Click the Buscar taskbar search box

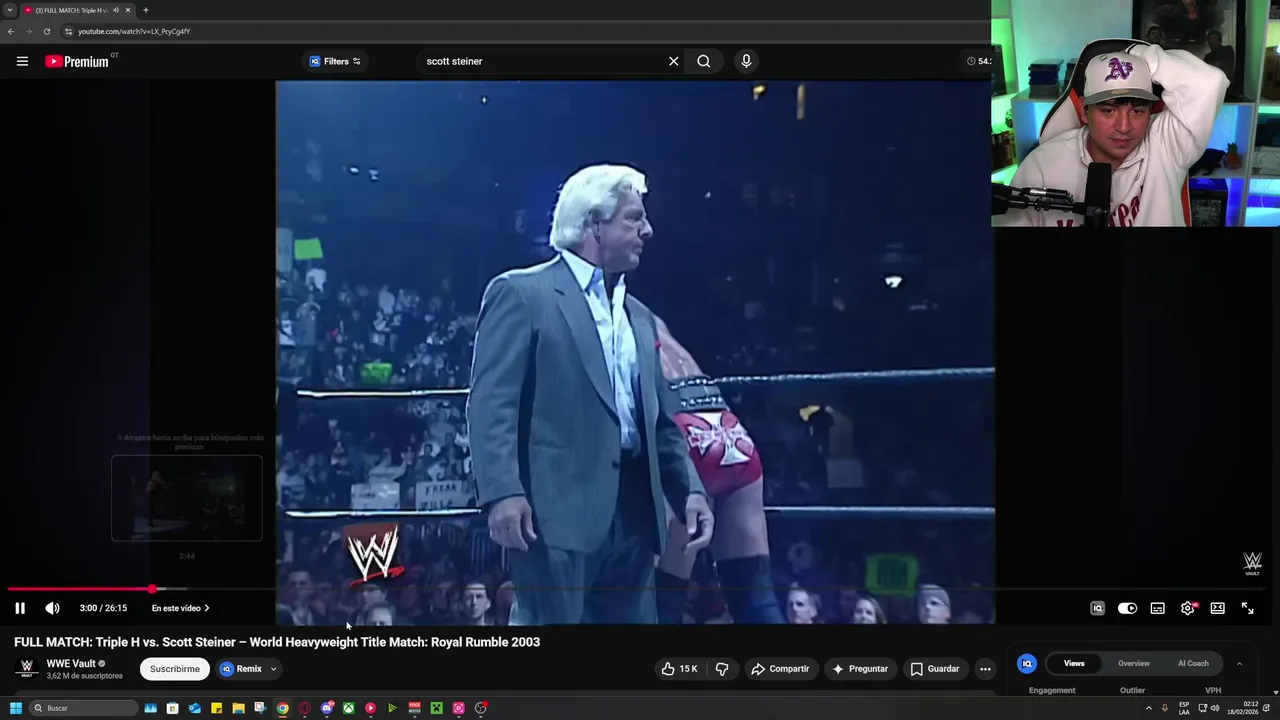click(x=82, y=708)
